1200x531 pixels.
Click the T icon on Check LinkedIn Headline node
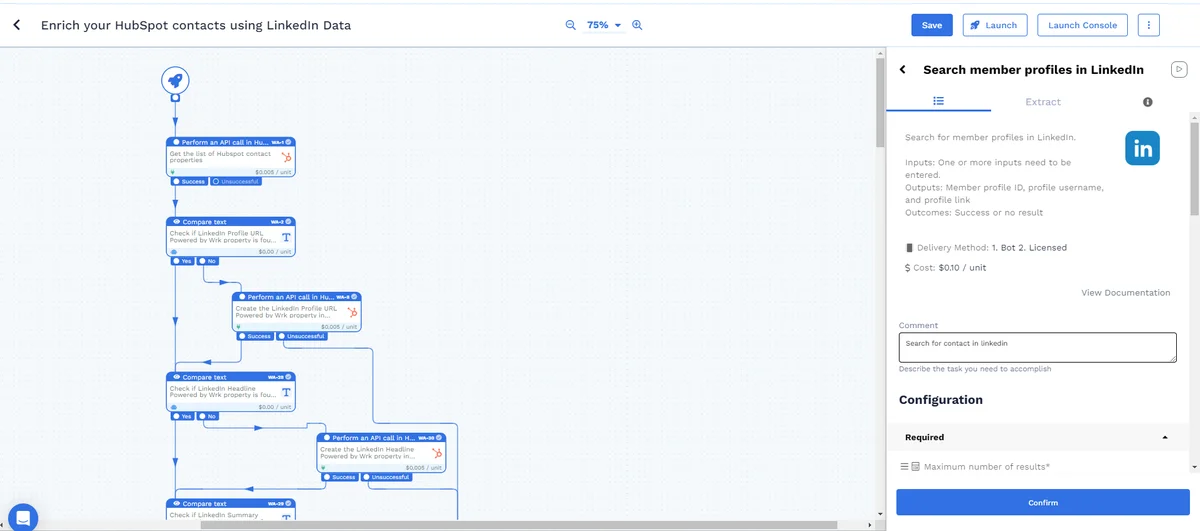[x=286, y=392]
